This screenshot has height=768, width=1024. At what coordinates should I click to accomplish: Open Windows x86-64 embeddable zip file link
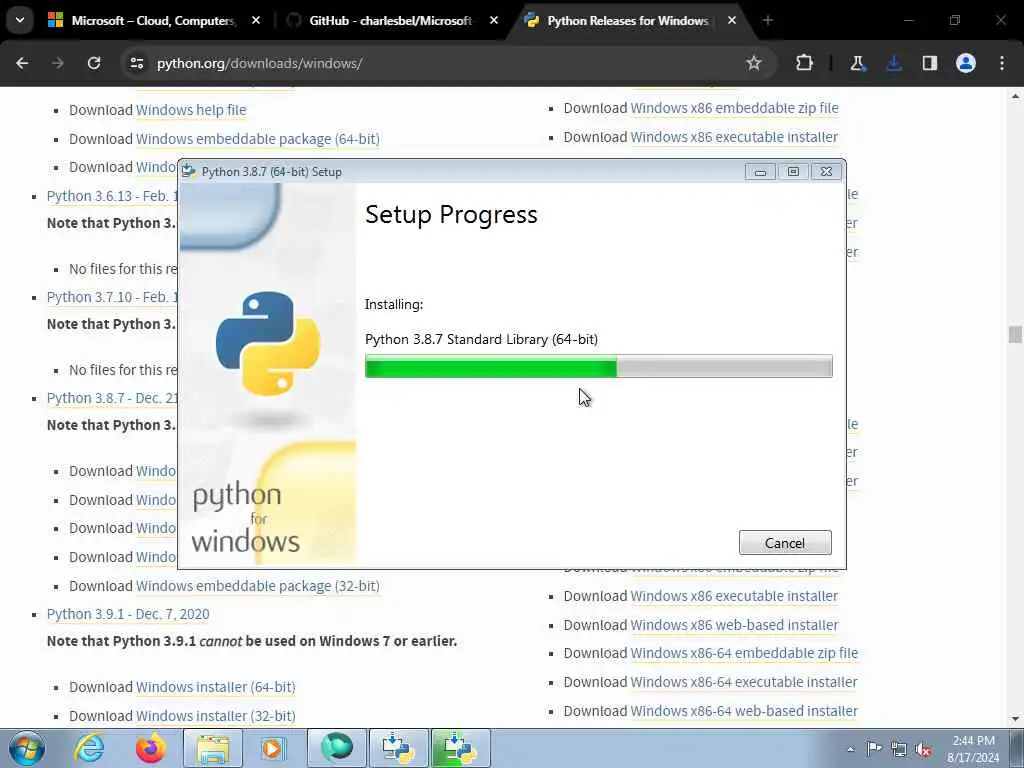tap(744, 653)
